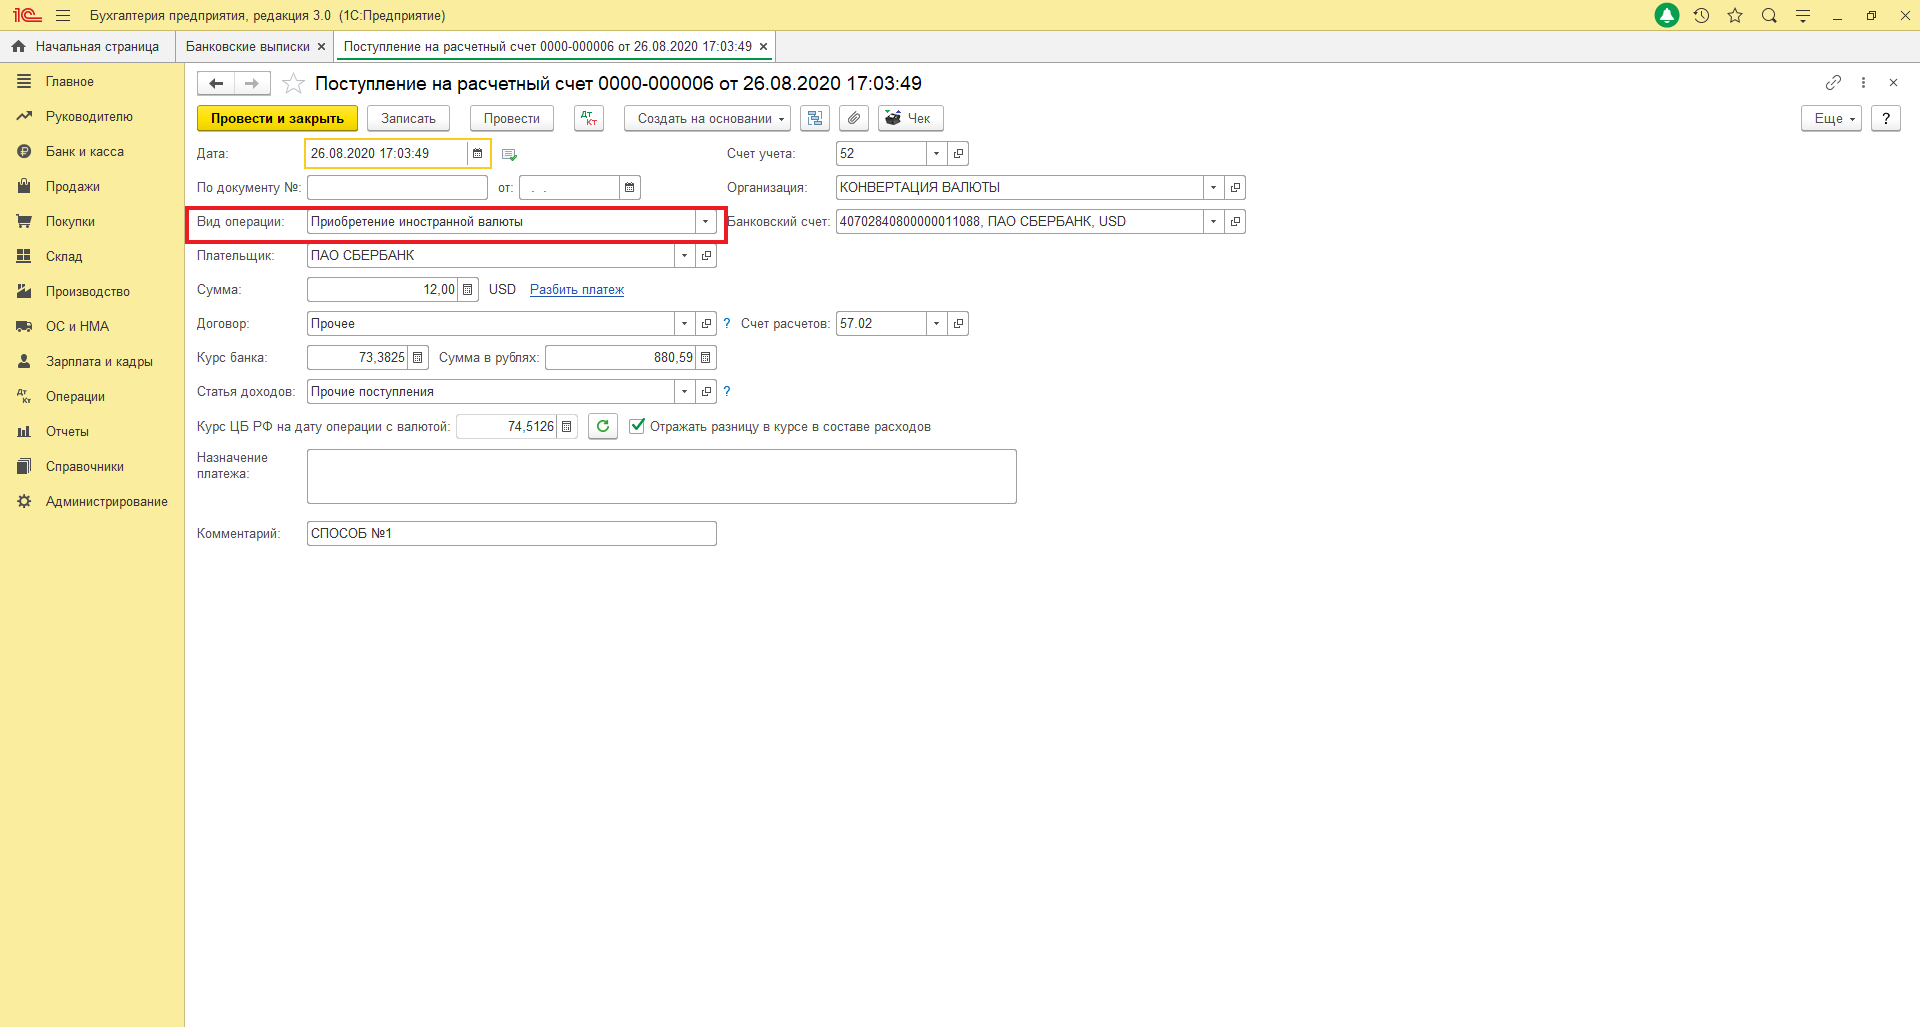Copy link to document icon

(1833, 83)
